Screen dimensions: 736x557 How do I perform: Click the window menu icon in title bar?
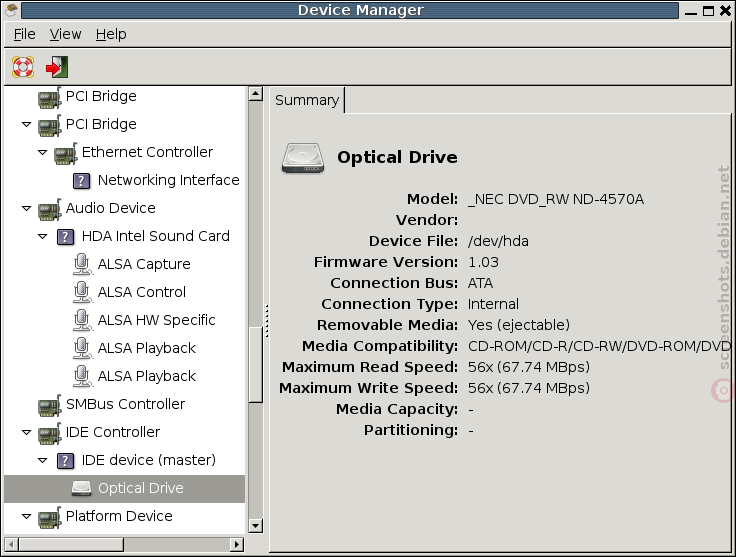[x=11, y=10]
